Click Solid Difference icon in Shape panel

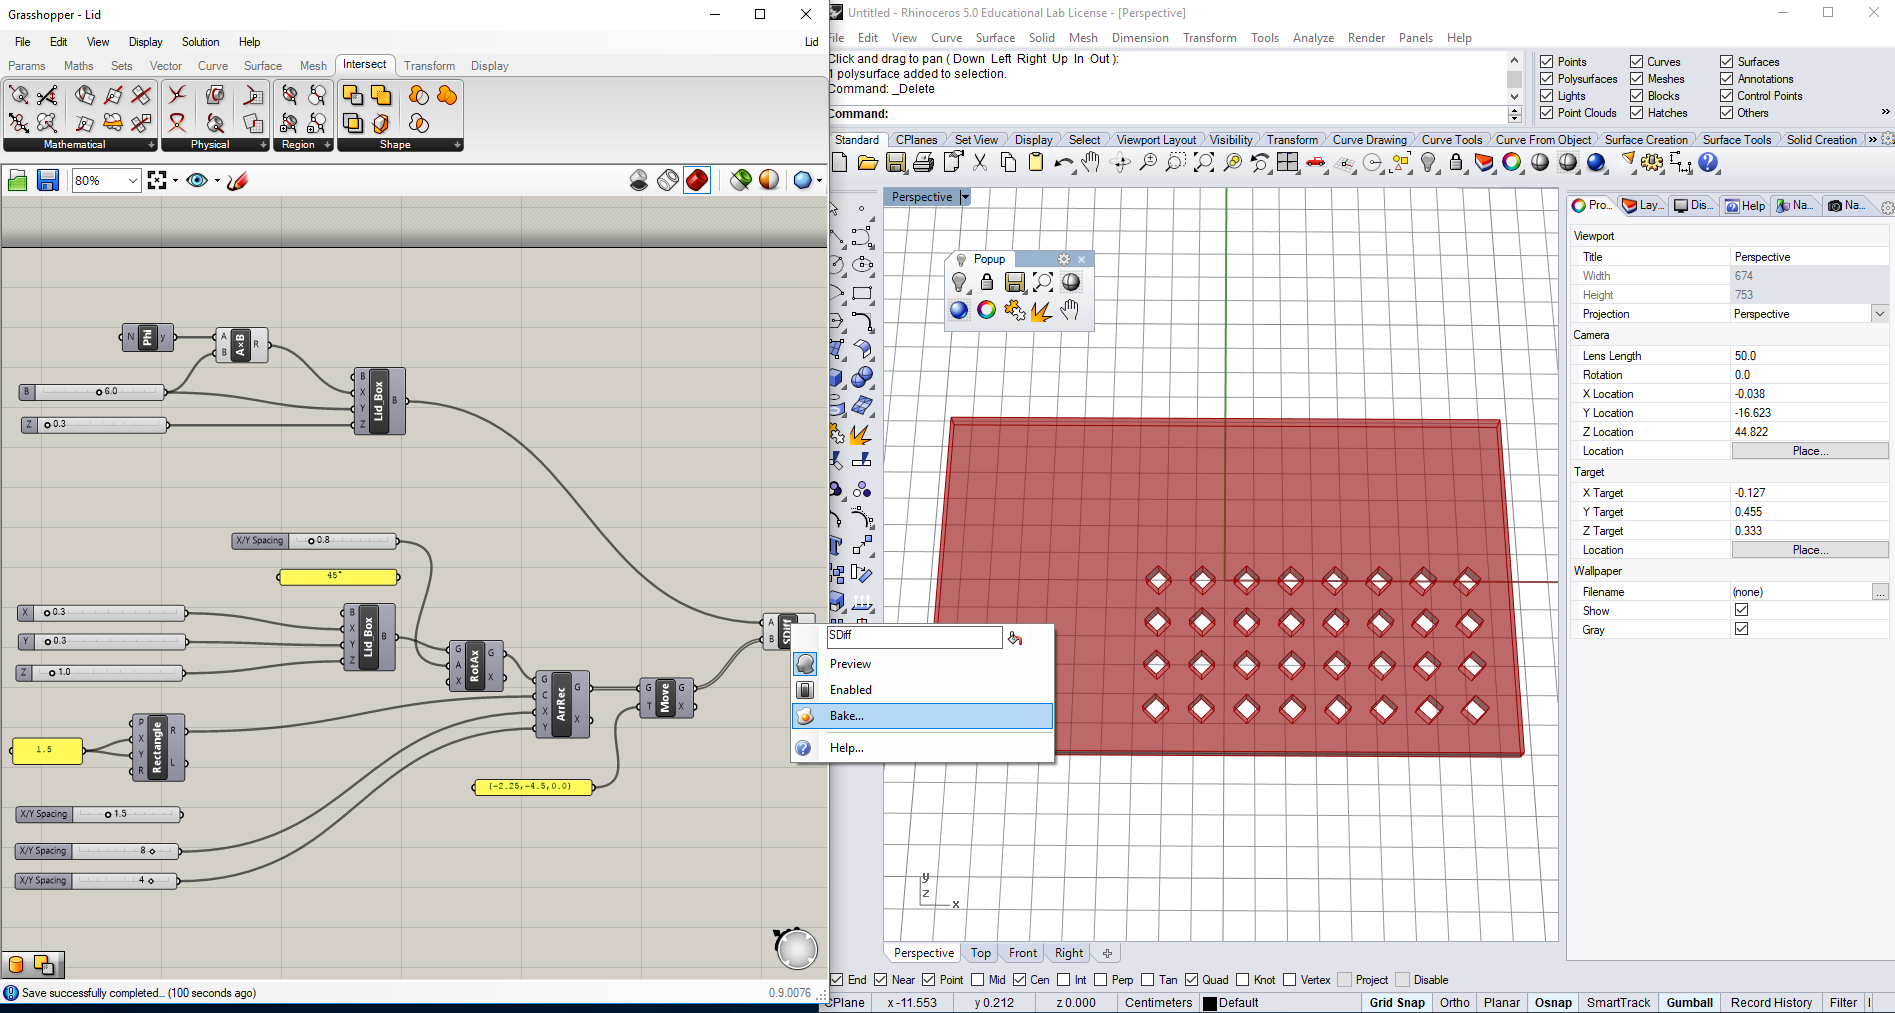coord(353,95)
